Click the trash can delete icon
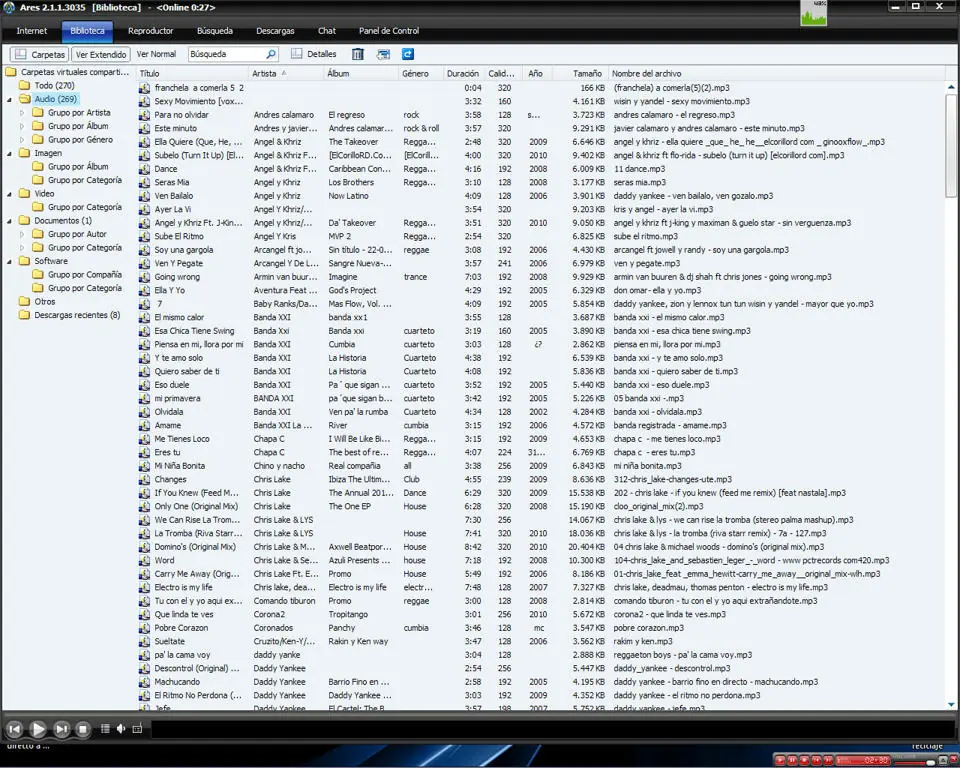The width and height of the screenshot is (960, 768). pyautogui.click(x=358, y=54)
